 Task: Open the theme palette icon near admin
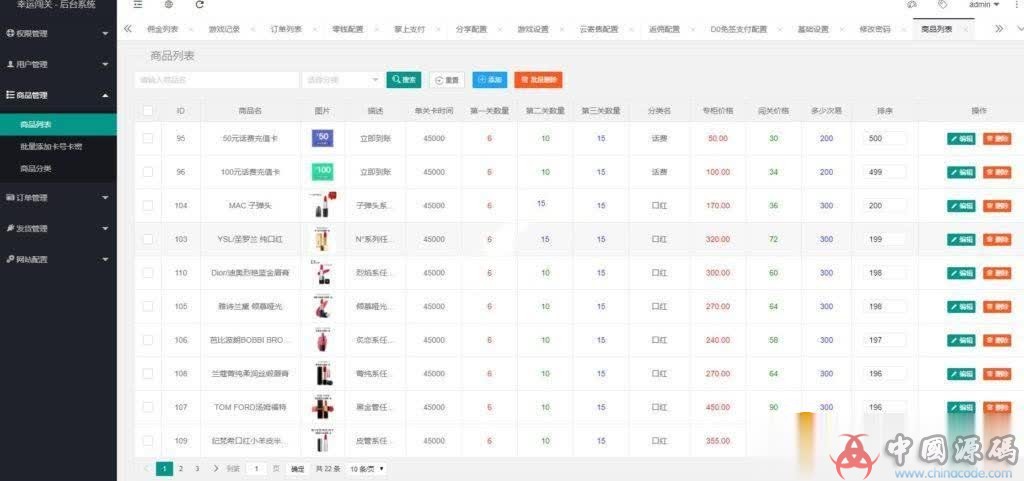point(912,5)
